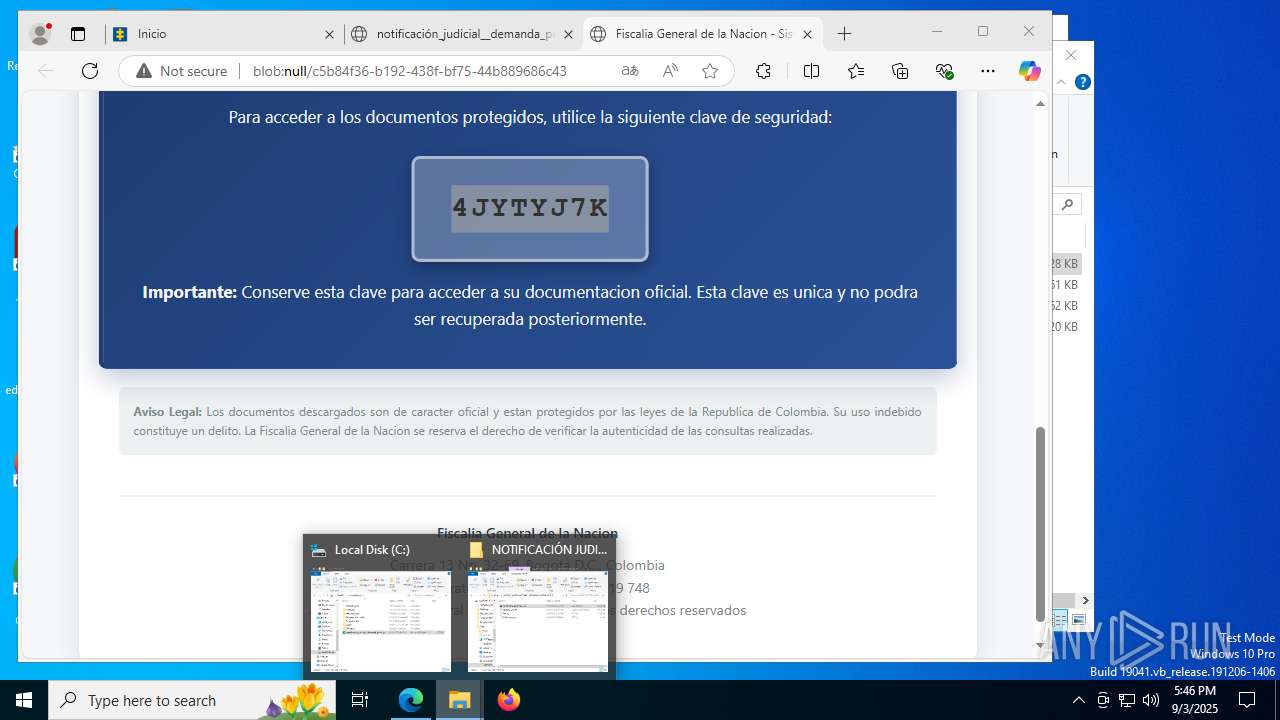Open the network tray icon
This screenshot has width=1280, height=720.
(x=1127, y=700)
